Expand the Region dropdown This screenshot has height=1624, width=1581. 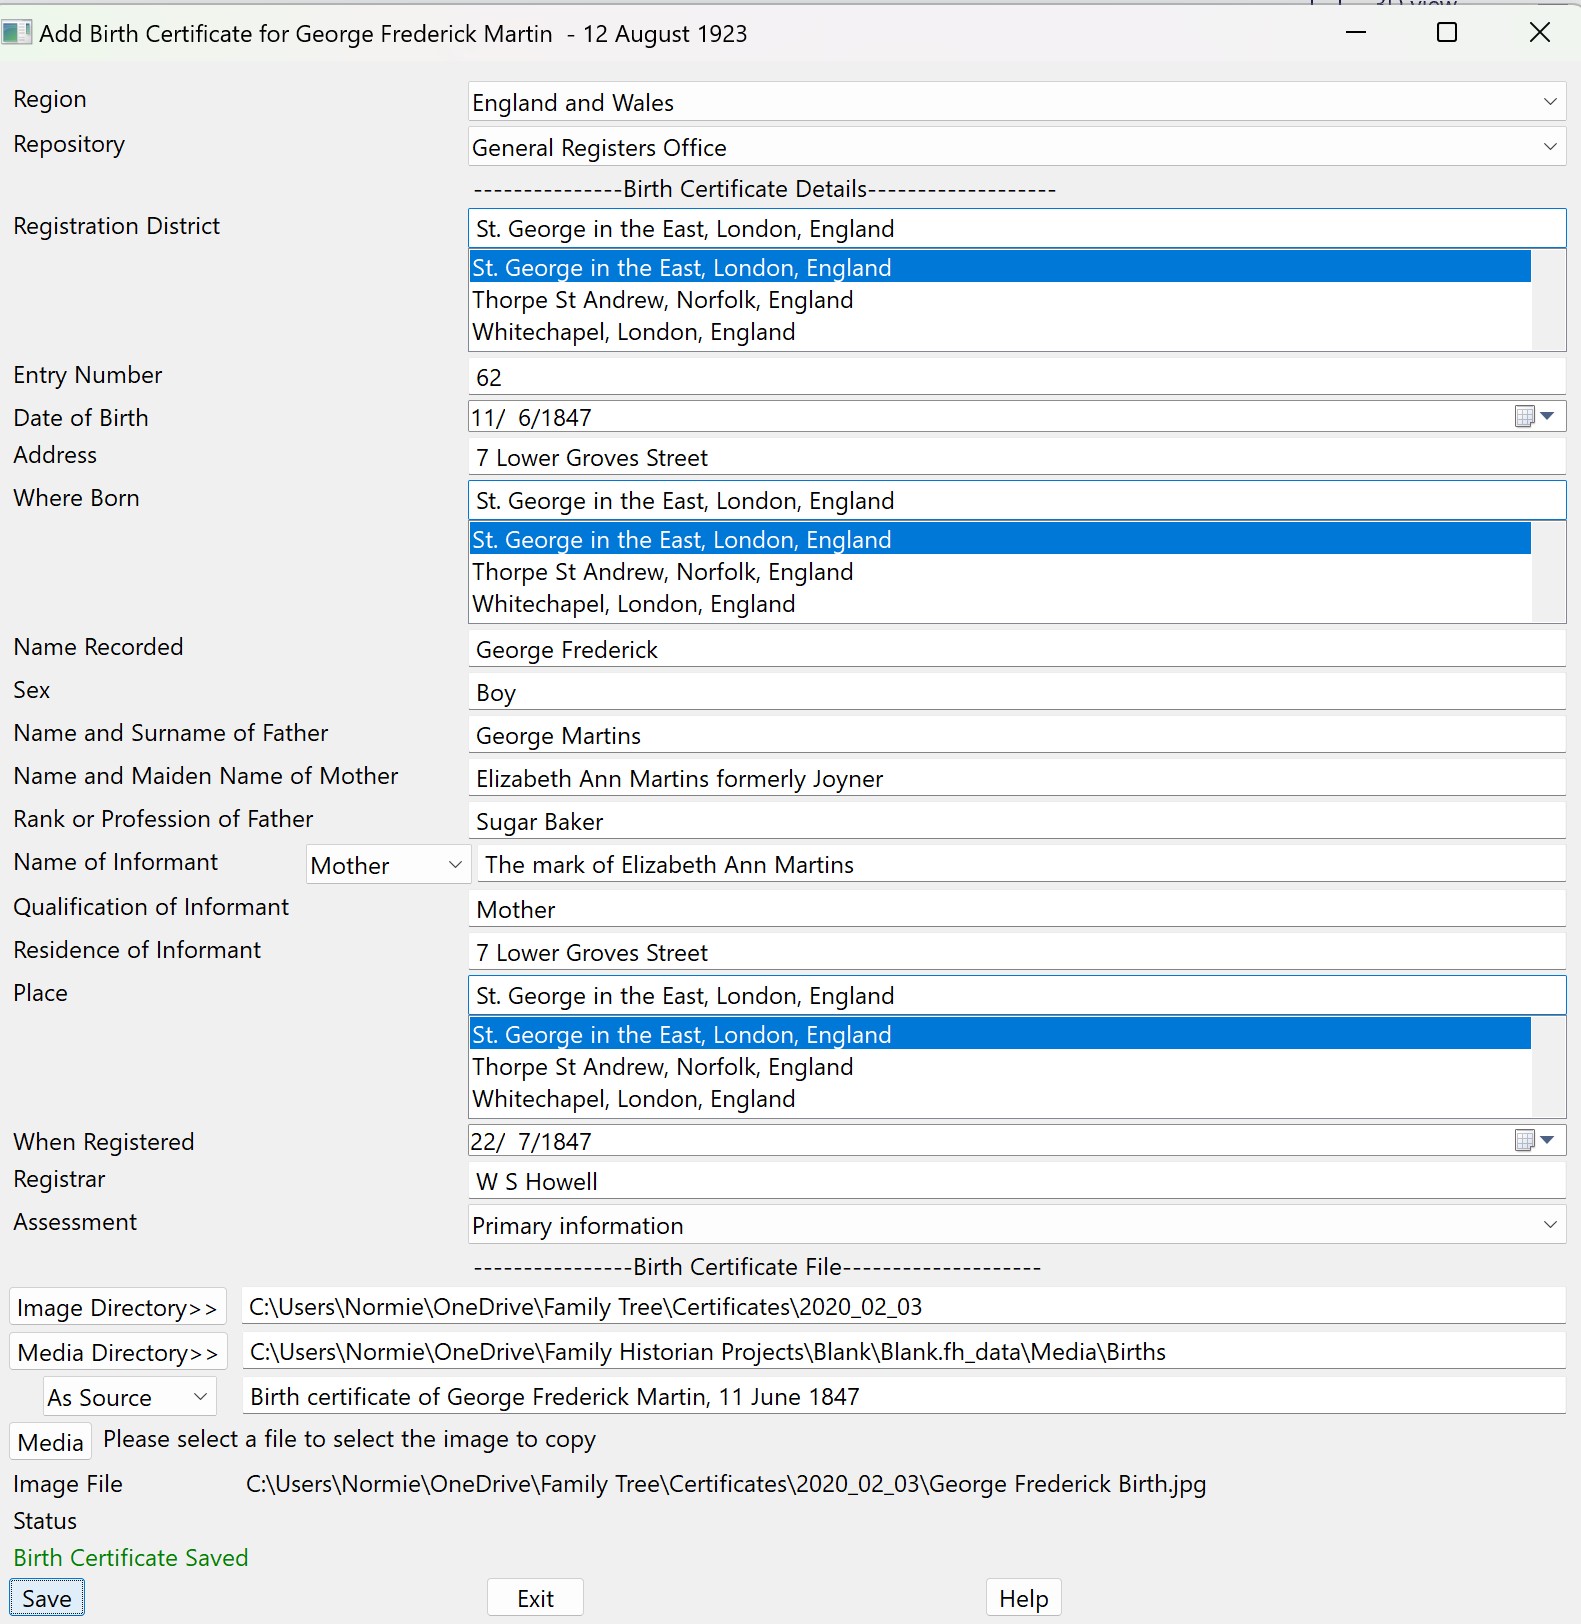[1549, 102]
